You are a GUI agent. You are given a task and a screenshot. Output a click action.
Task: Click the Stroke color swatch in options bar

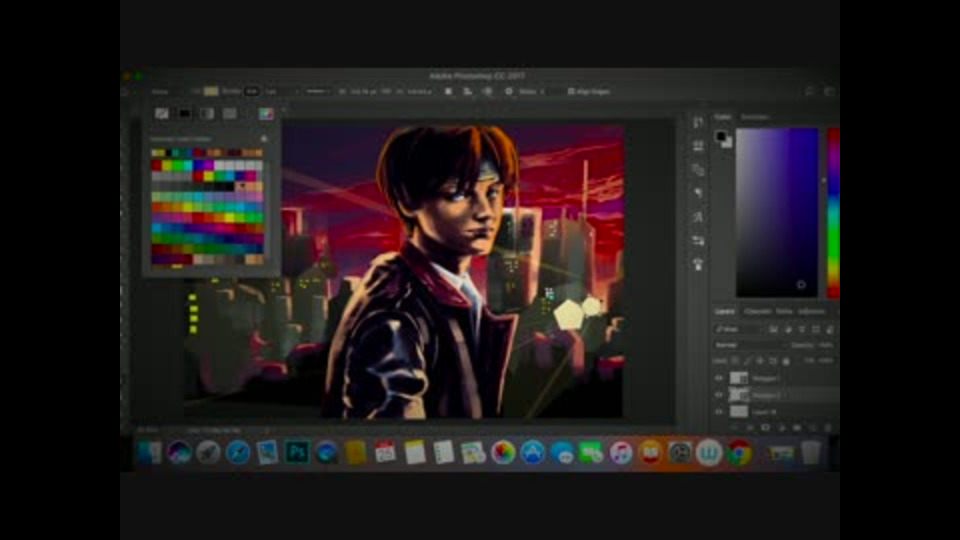point(252,91)
